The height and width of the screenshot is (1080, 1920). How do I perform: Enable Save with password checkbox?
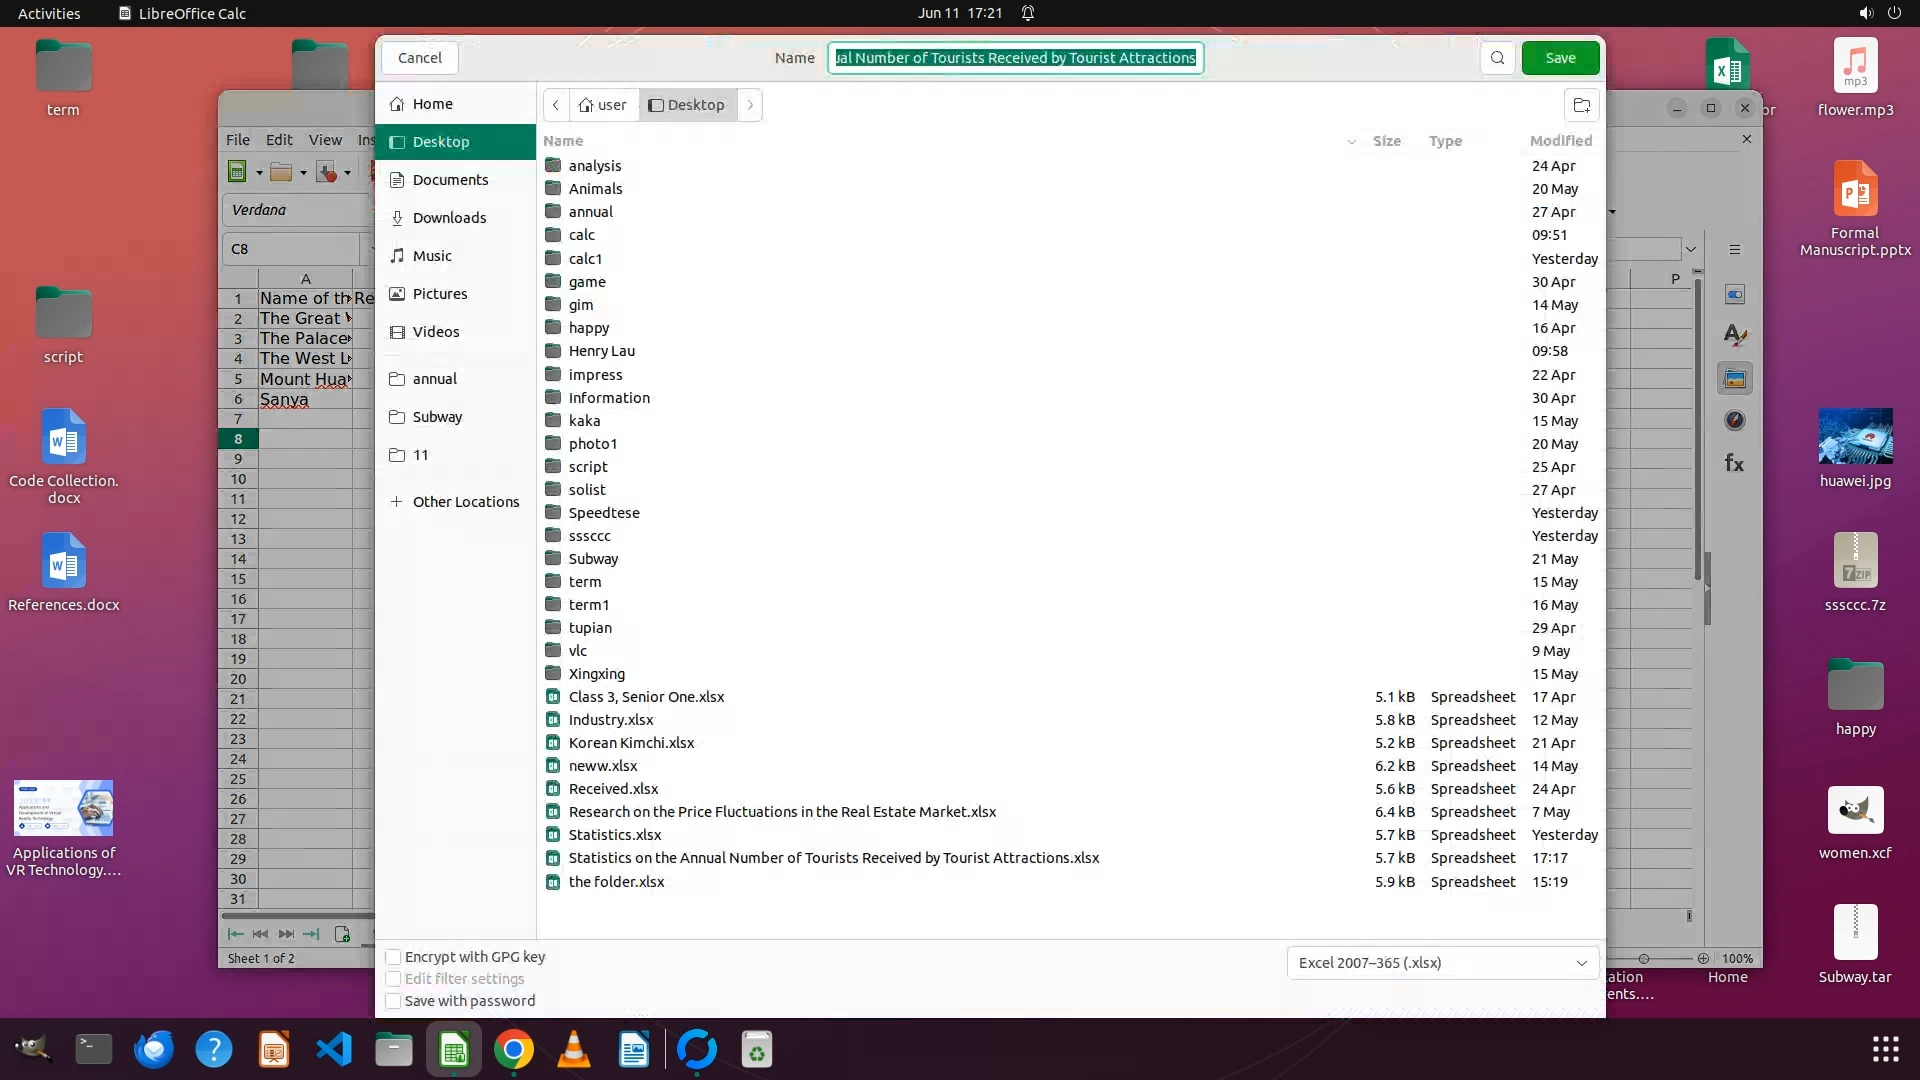point(394,1001)
